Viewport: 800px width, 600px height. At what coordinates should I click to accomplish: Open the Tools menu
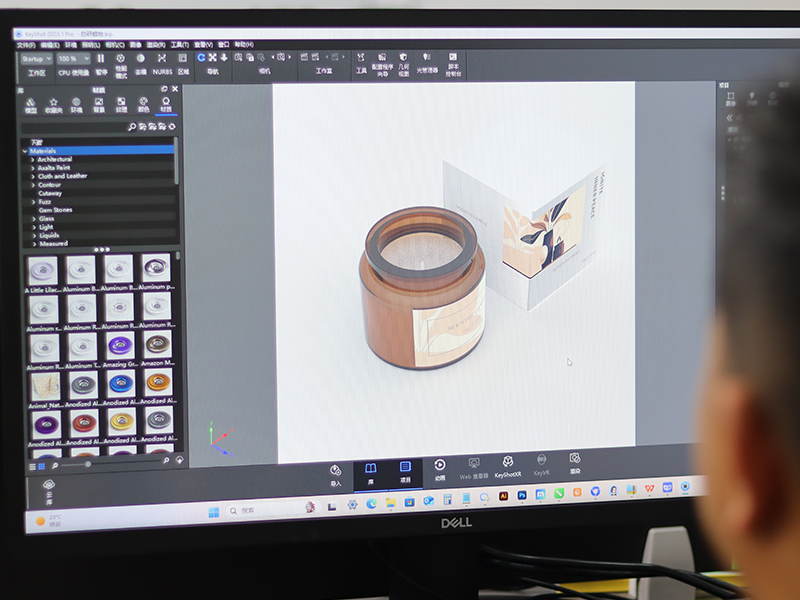180,45
